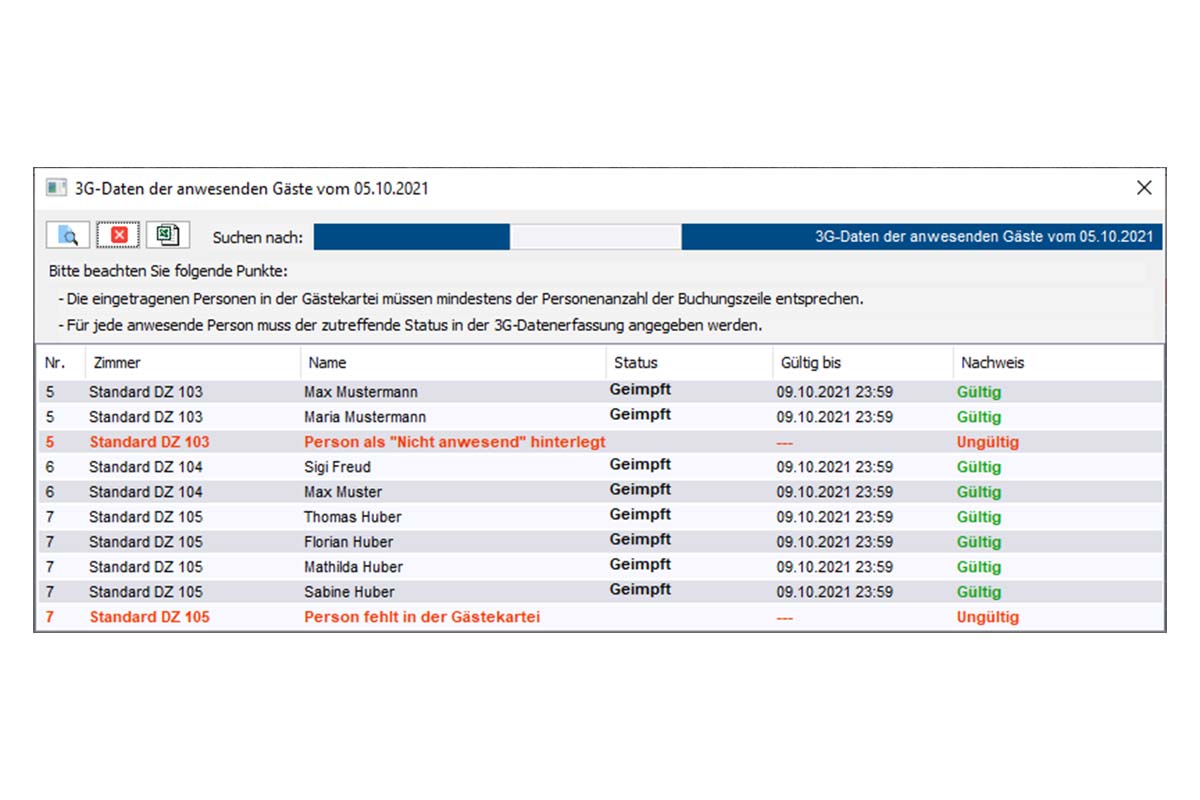Click the 'Status' column header
This screenshot has height=800, width=1200.
click(x=635, y=363)
